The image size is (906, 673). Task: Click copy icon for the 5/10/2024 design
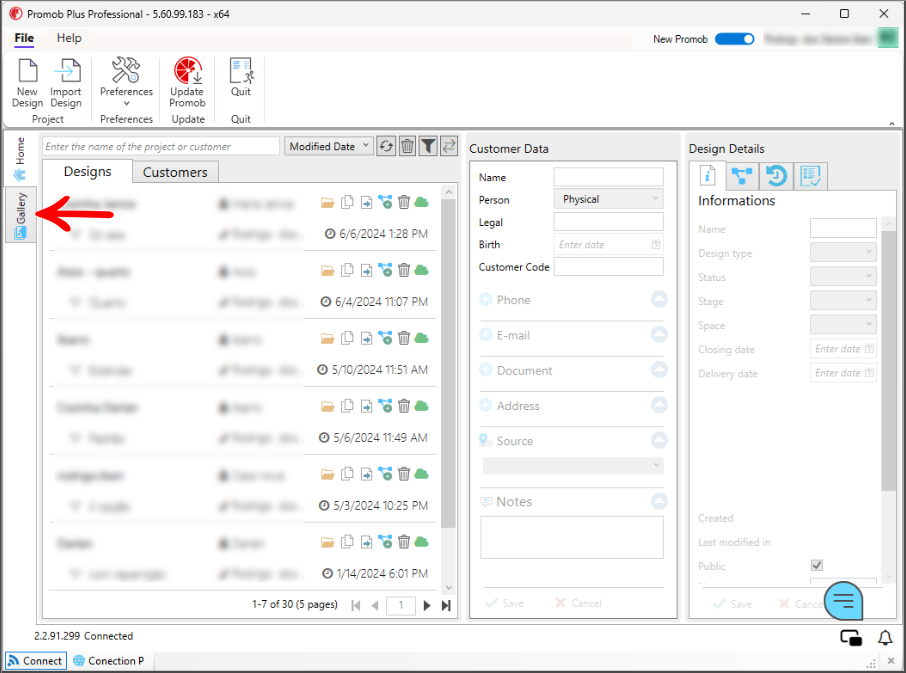coord(347,338)
